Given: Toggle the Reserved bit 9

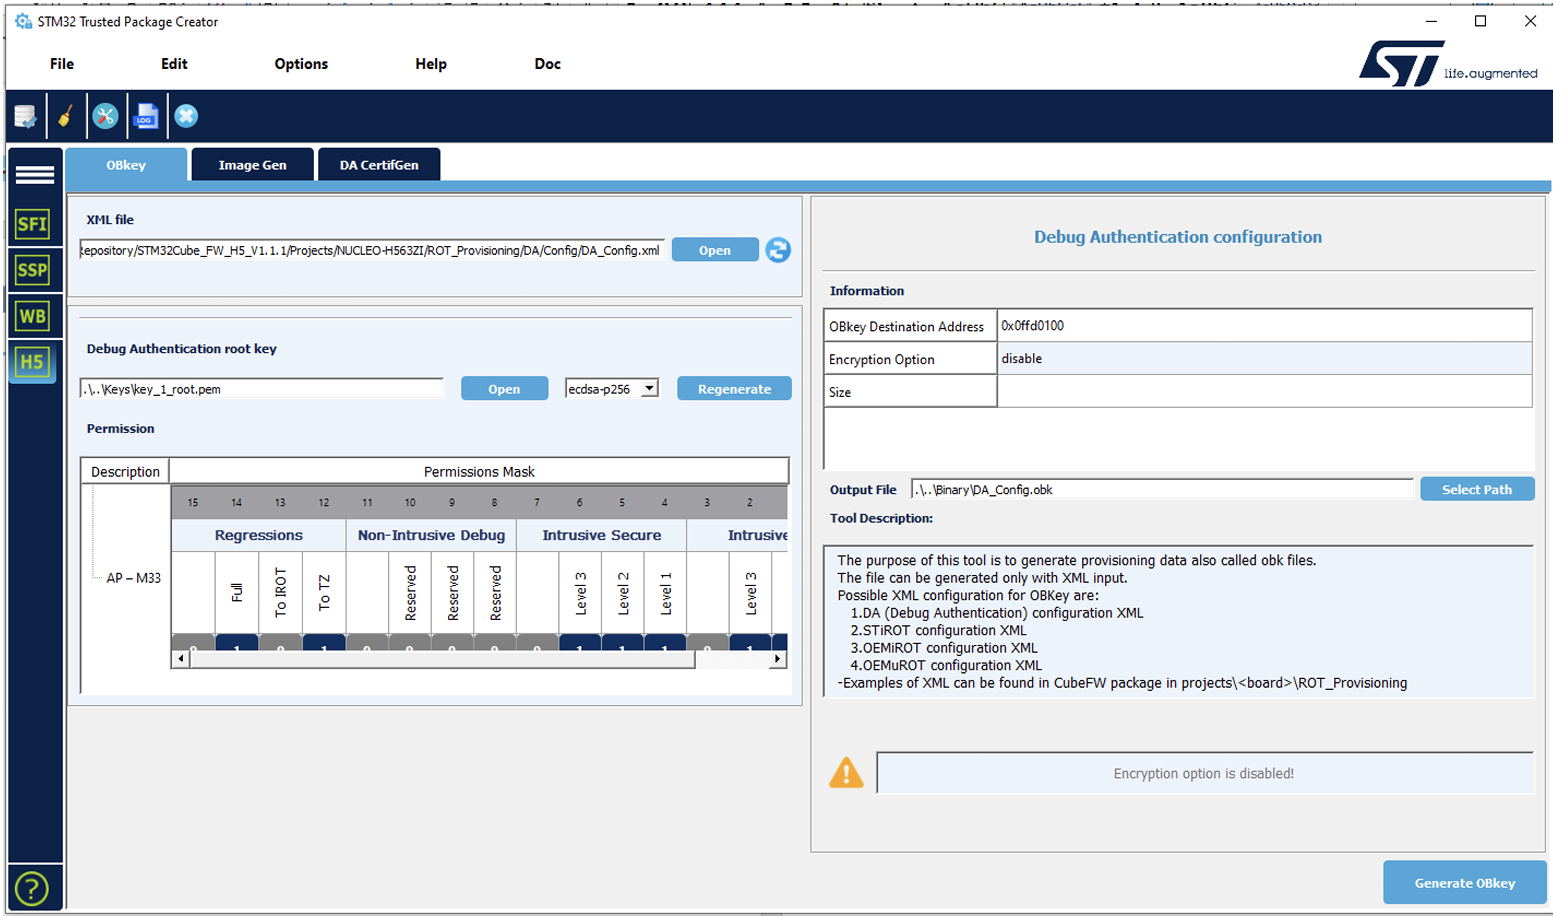Looking at the screenshot, I should coord(452,643).
